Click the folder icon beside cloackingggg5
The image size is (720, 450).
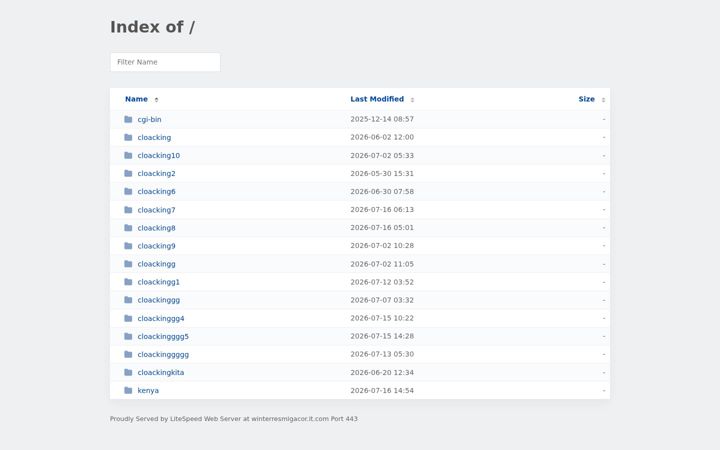point(128,337)
